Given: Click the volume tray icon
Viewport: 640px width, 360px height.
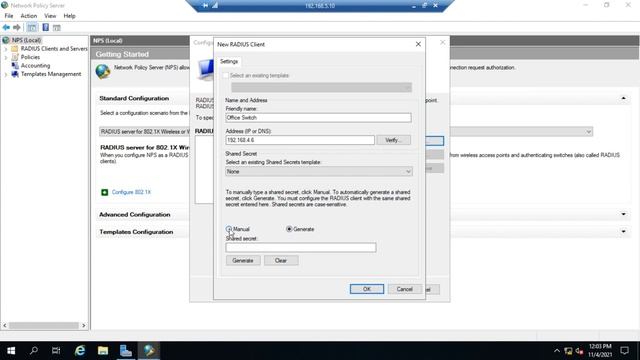Looking at the screenshot, I should coord(579,351).
